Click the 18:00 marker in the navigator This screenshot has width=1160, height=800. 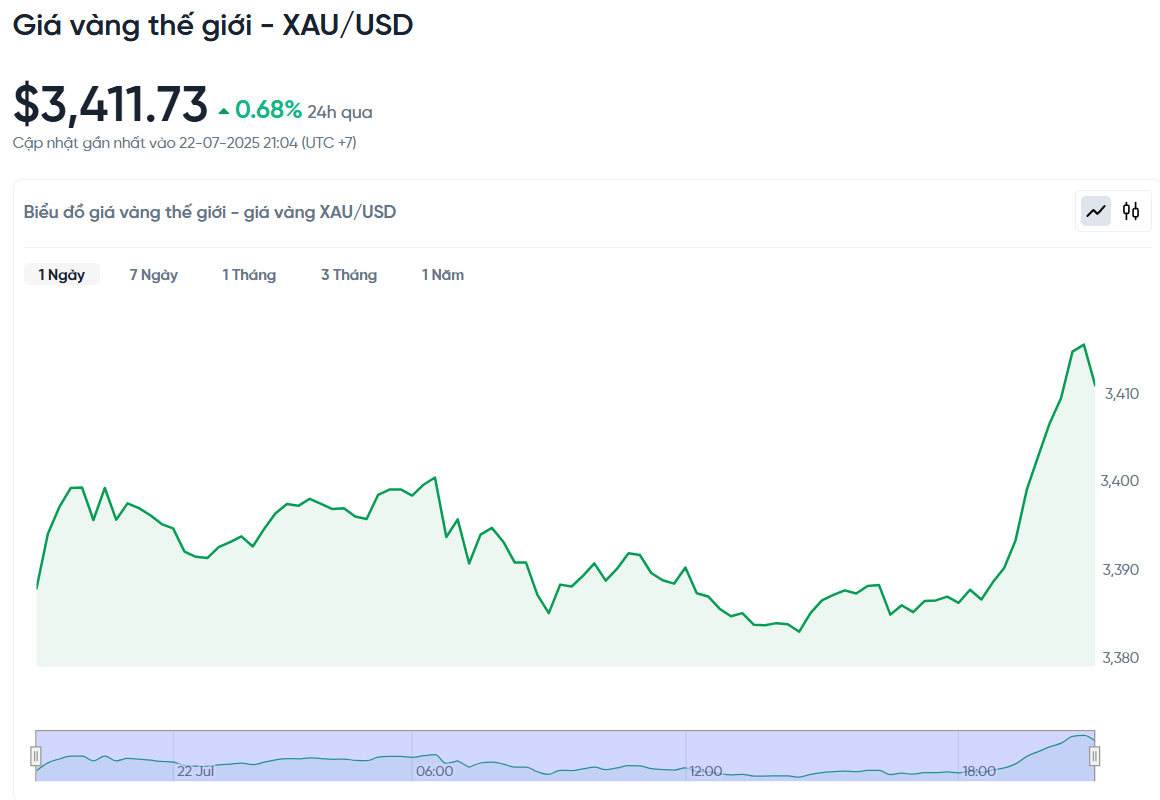point(979,771)
